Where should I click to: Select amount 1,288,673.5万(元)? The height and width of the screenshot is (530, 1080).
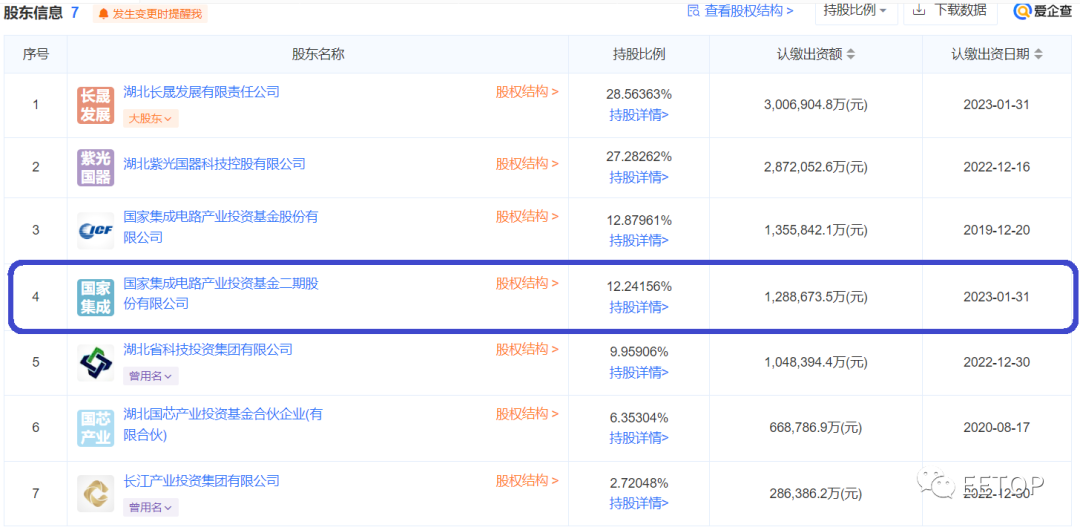coord(816,297)
